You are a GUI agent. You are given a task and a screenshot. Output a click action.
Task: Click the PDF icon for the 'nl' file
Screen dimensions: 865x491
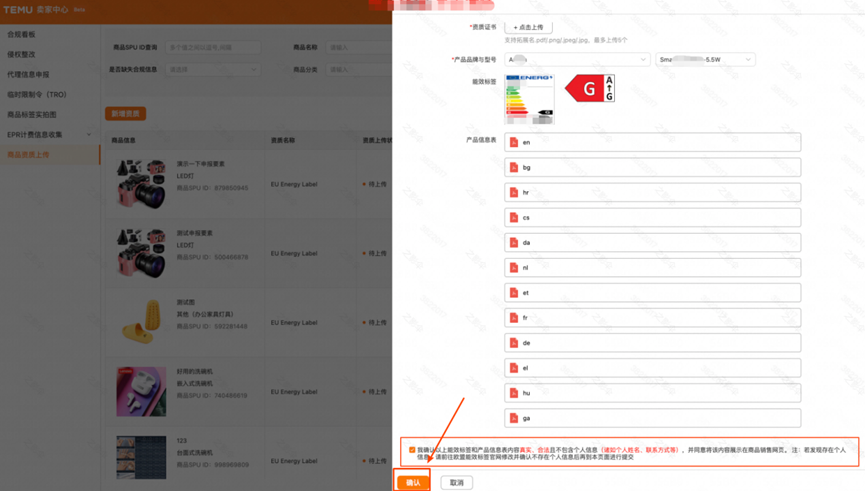pos(514,268)
